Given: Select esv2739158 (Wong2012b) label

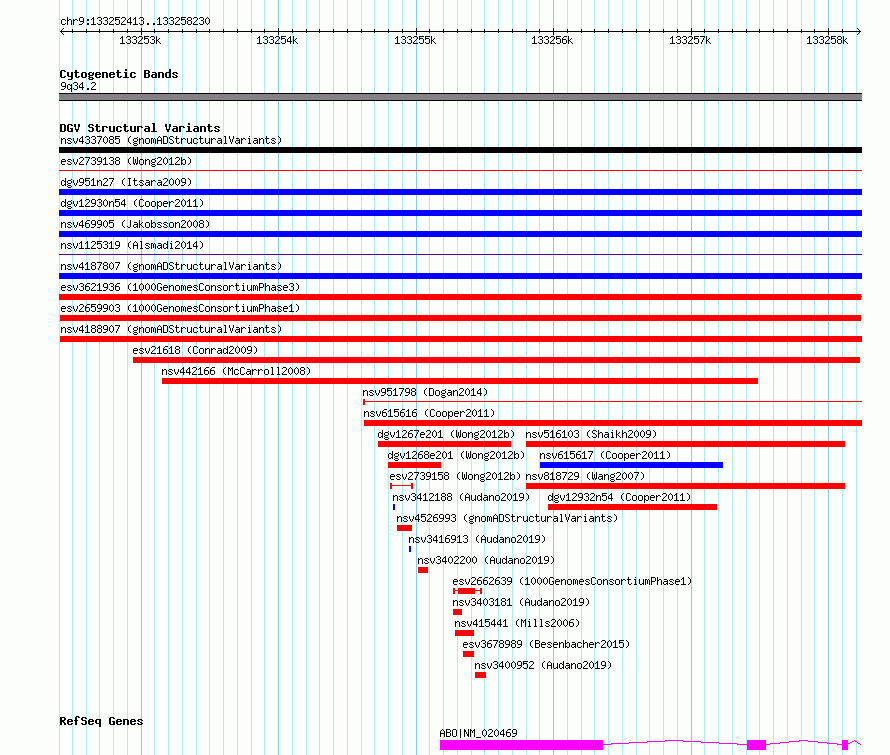Looking at the screenshot, I should (455, 476).
